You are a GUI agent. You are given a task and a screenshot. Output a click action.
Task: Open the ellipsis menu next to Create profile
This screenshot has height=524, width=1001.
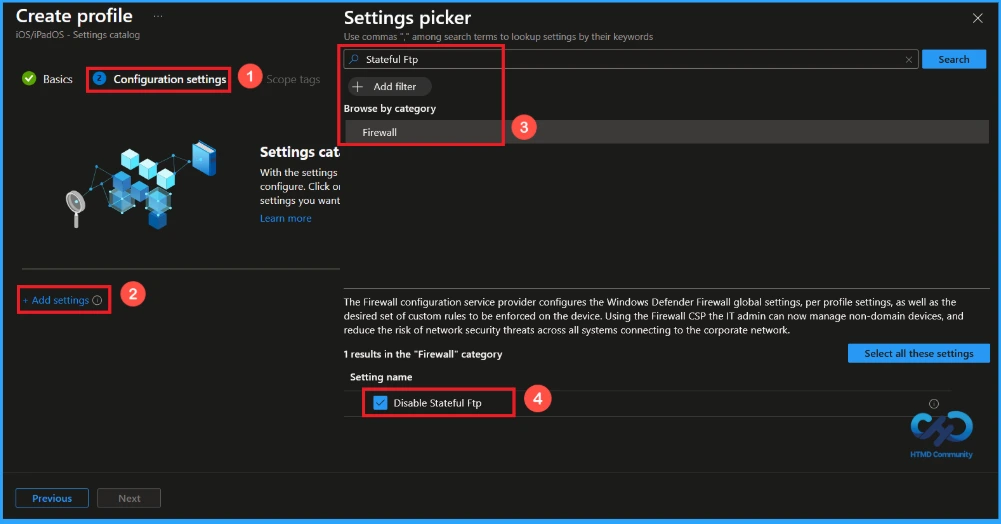[x=158, y=16]
